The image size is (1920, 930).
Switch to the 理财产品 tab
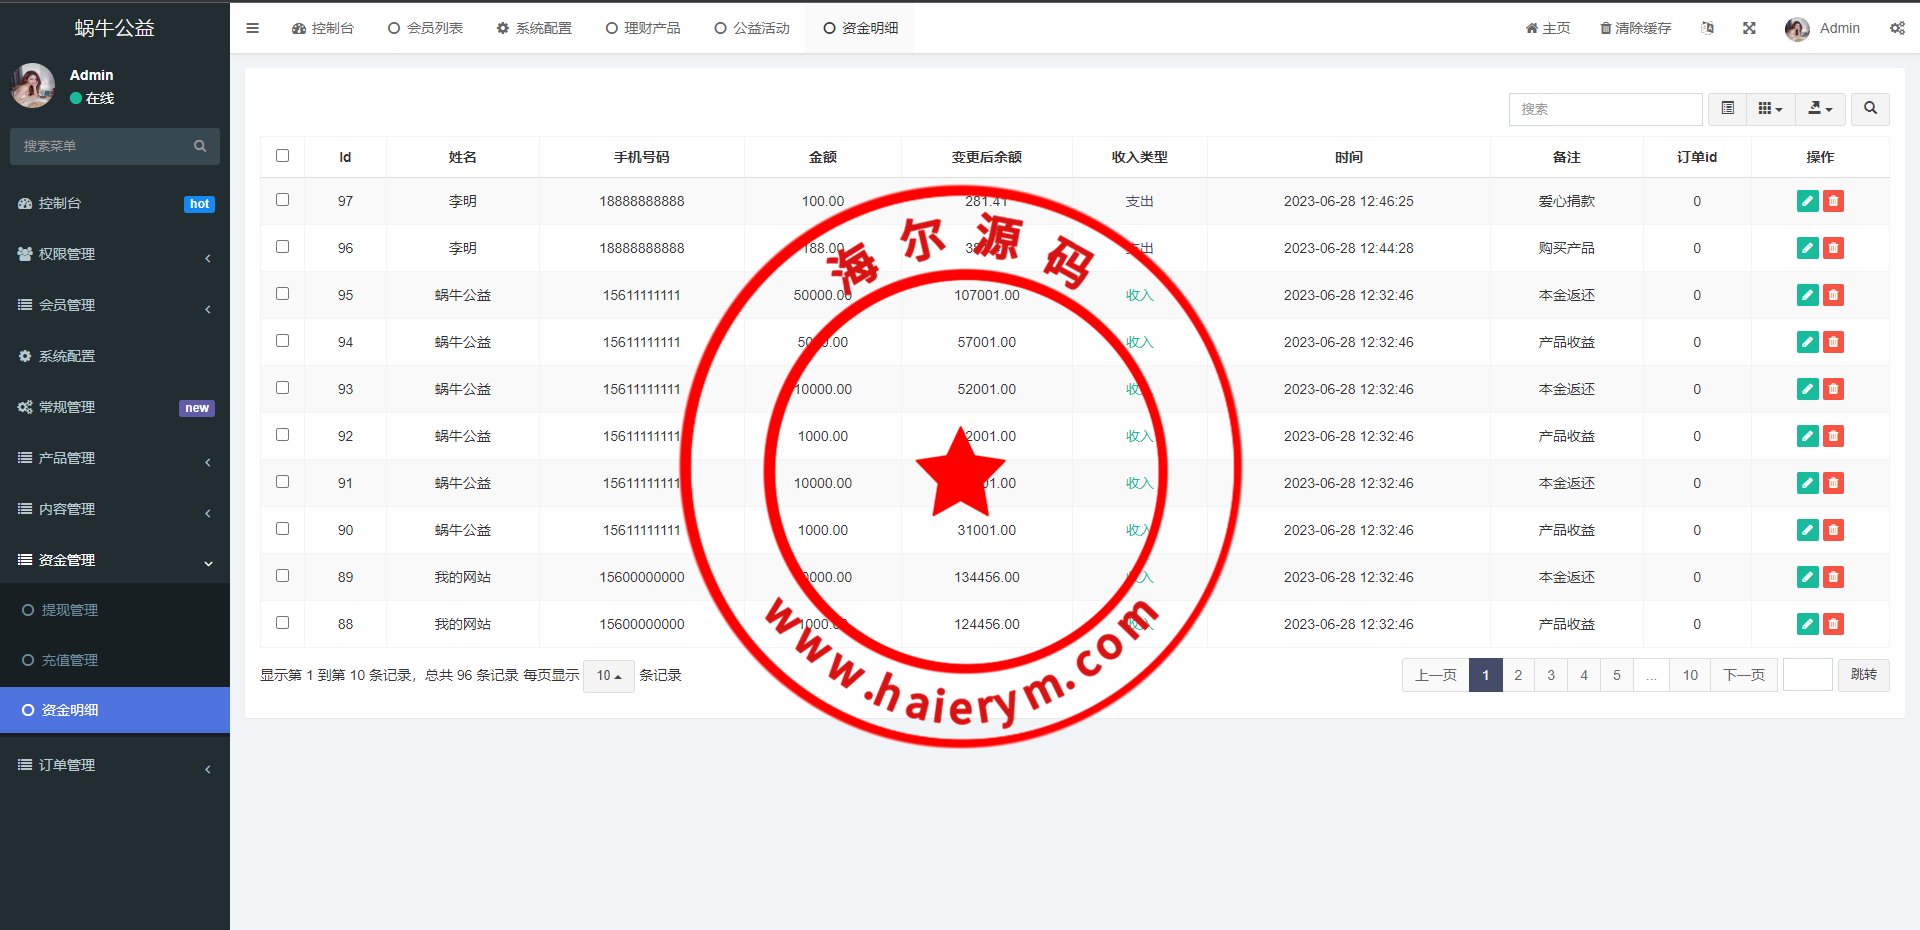pyautogui.click(x=643, y=28)
